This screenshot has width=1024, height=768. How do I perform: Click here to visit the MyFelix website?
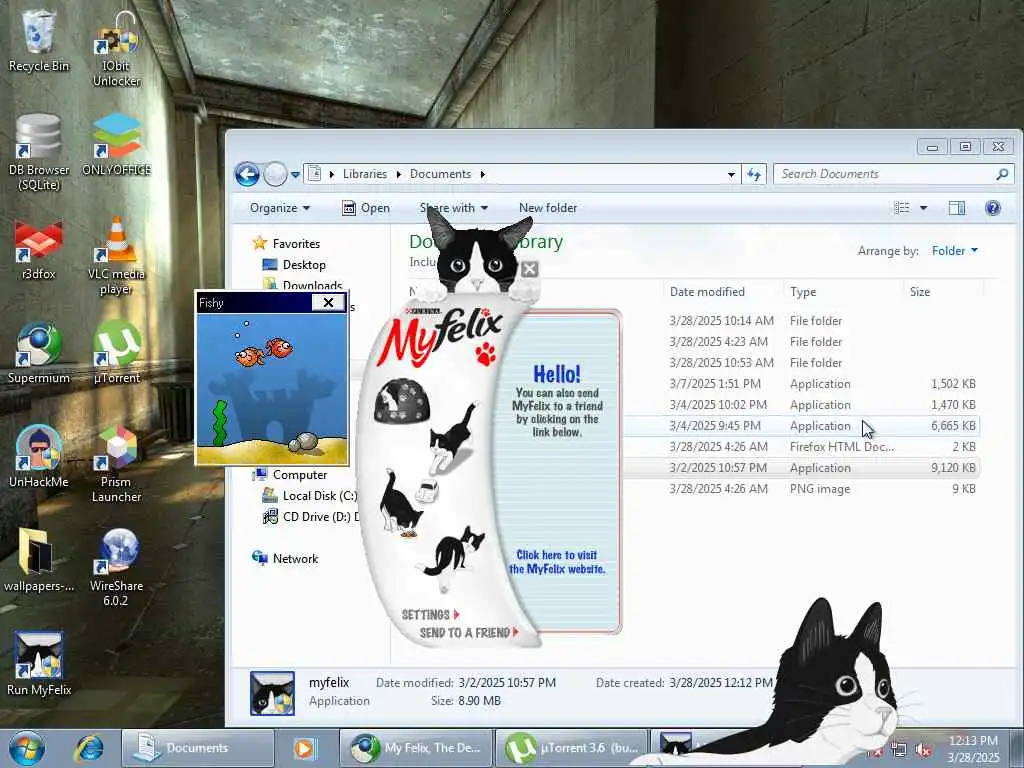pyautogui.click(x=556, y=562)
